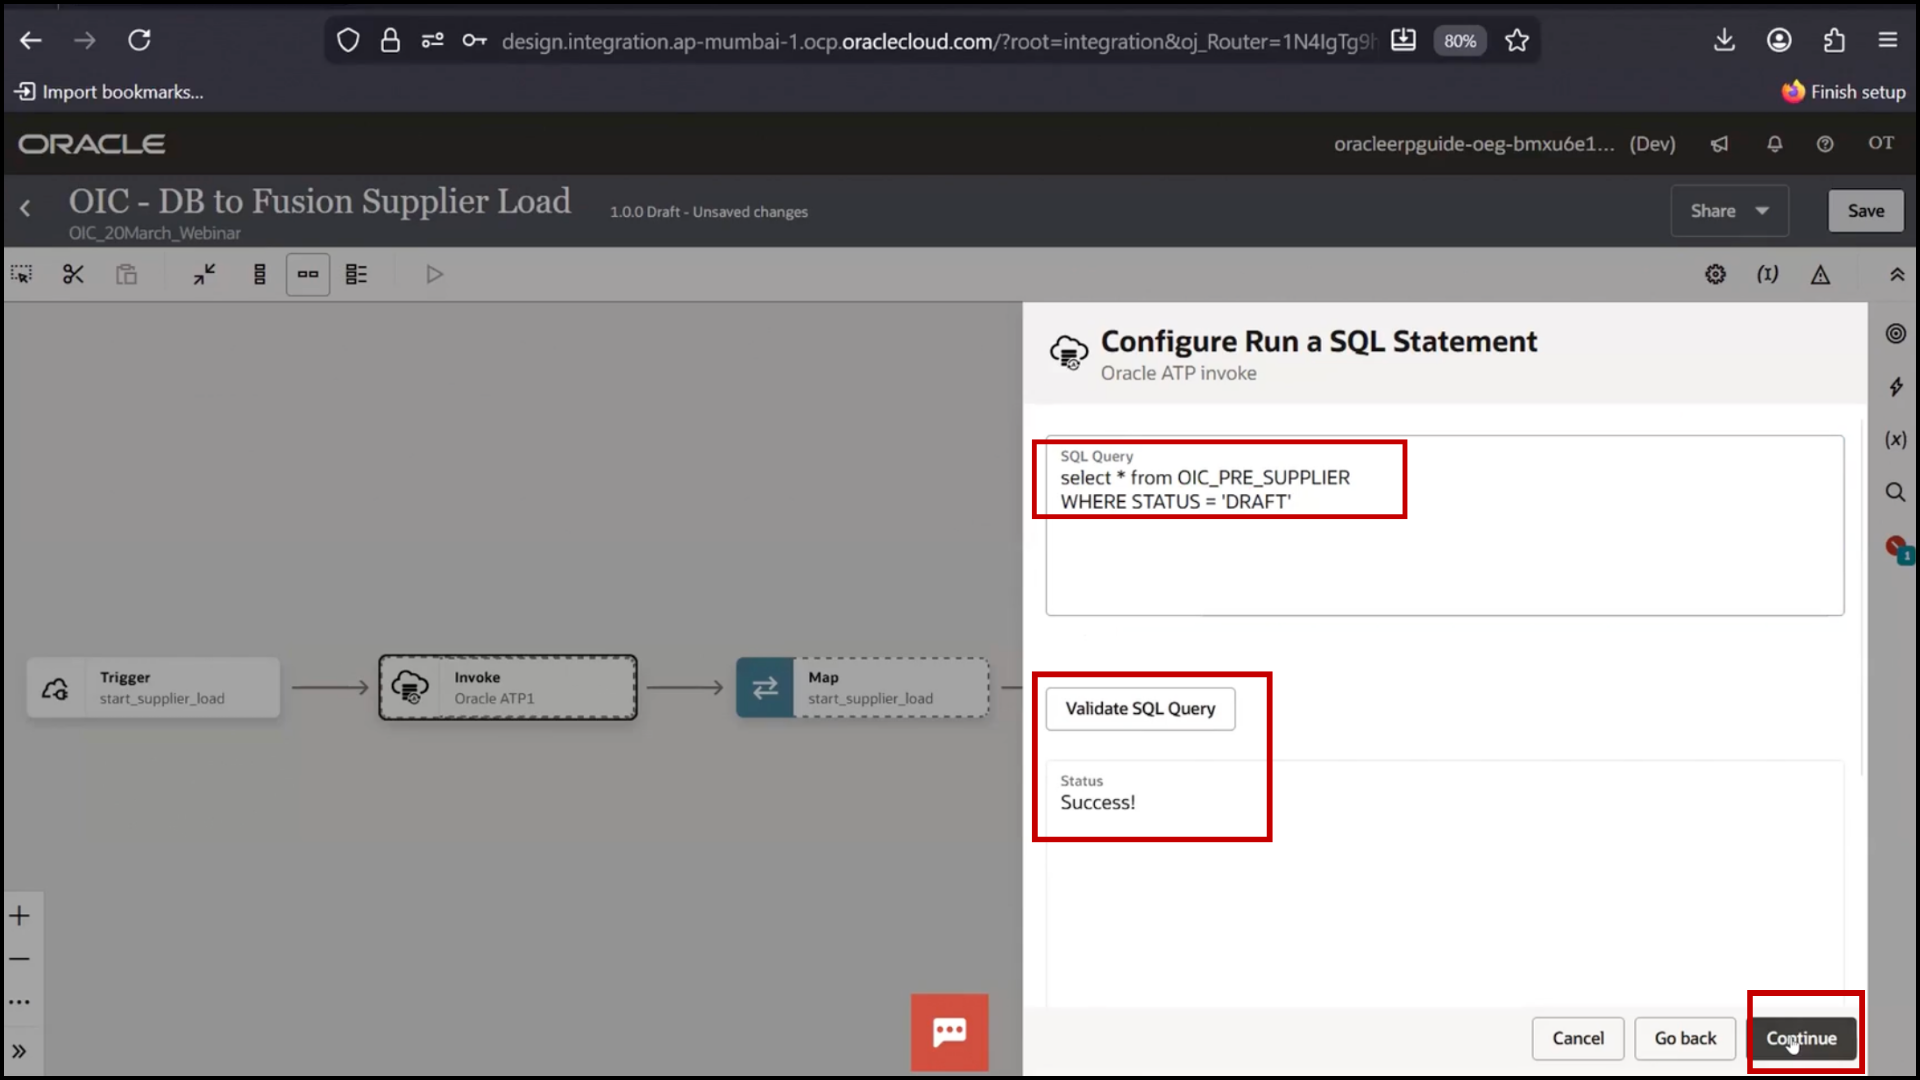Image resolution: width=1920 pixels, height=1080 pixels.
Task: Open business identifiers (I) icon
Action: (x=1768, y=274)
